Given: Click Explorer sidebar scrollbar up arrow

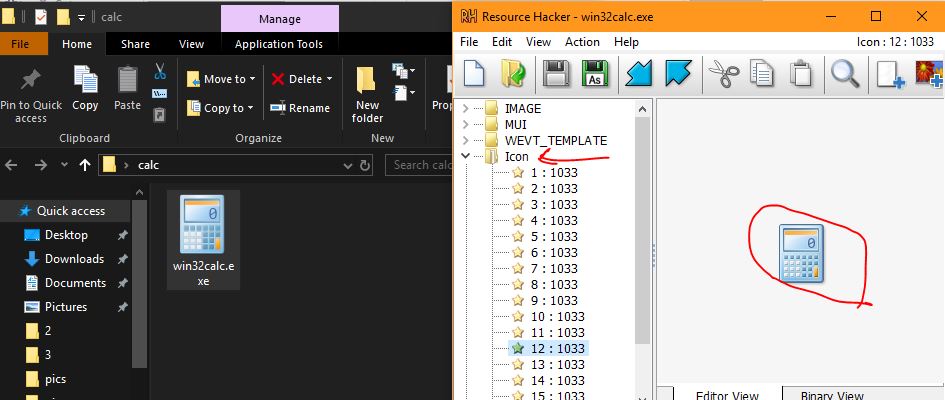Looking at the screenshot, I should click(139, 193).
